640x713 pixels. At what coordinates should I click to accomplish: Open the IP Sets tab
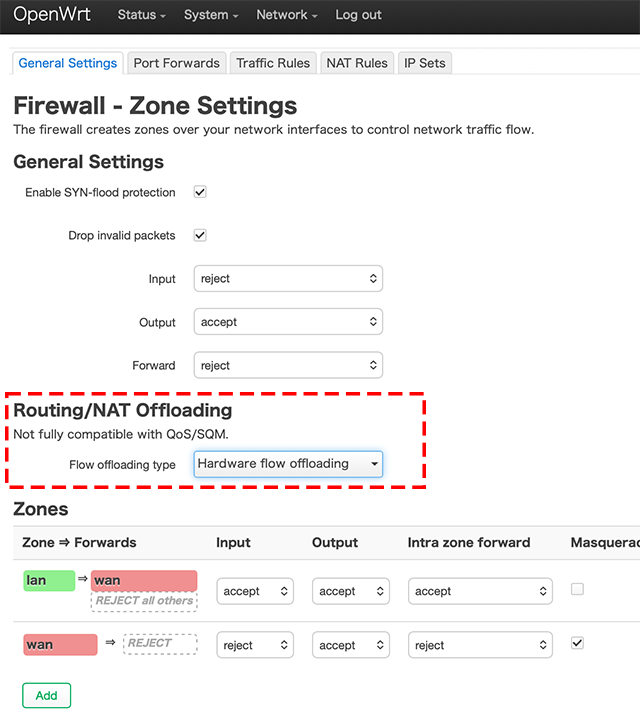pos(425,63)
